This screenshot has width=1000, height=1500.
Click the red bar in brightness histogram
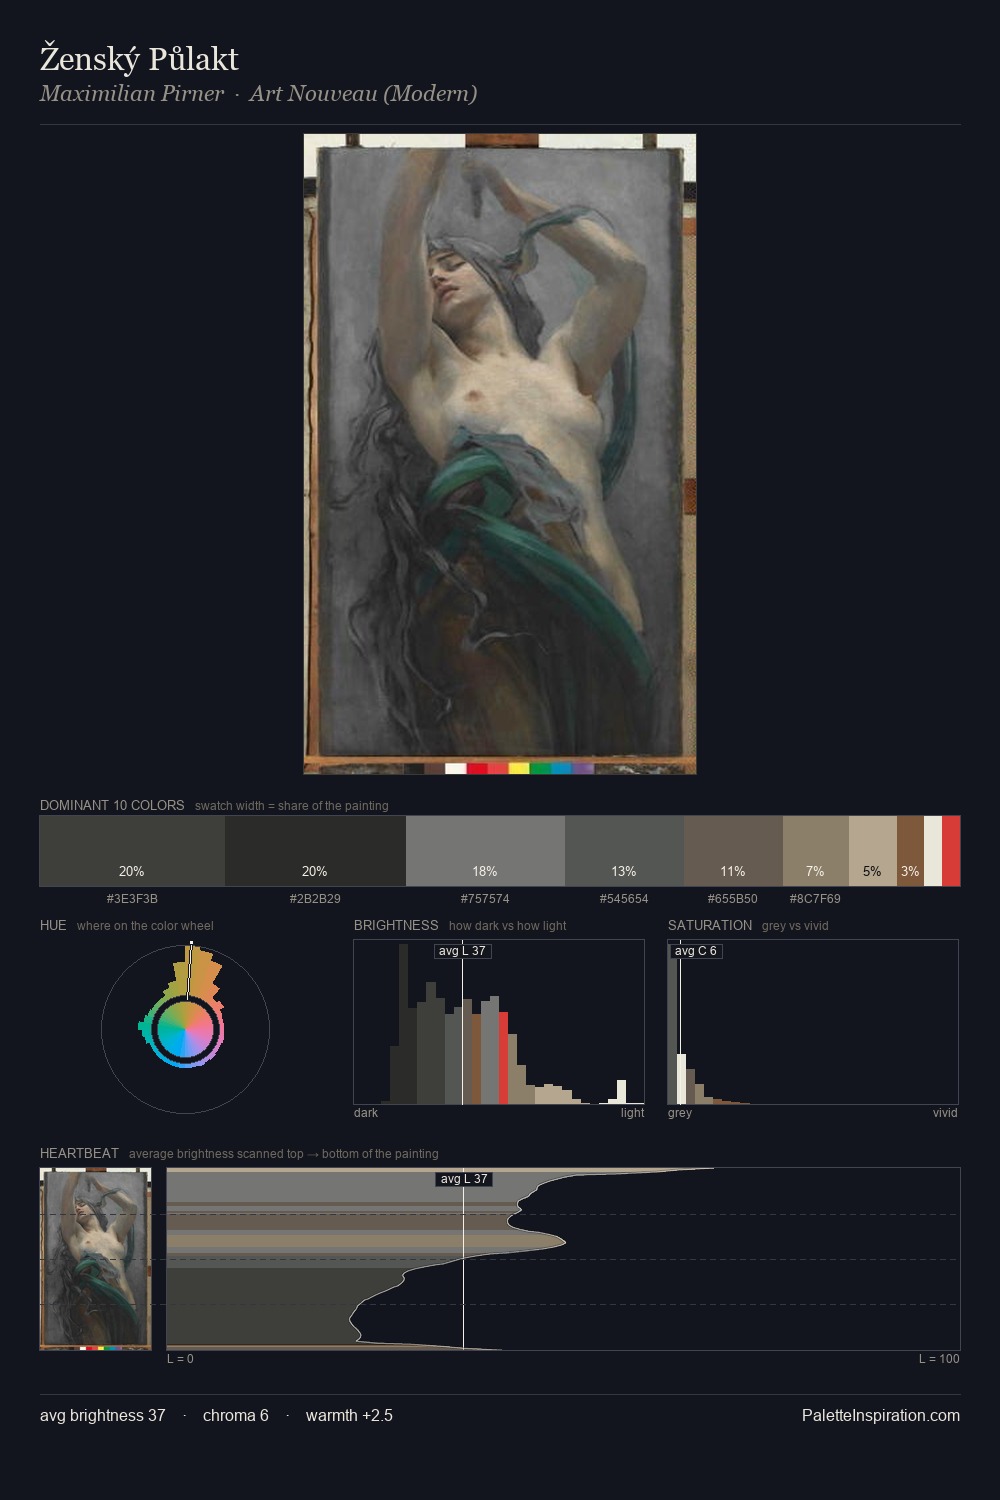(504, 1058)
